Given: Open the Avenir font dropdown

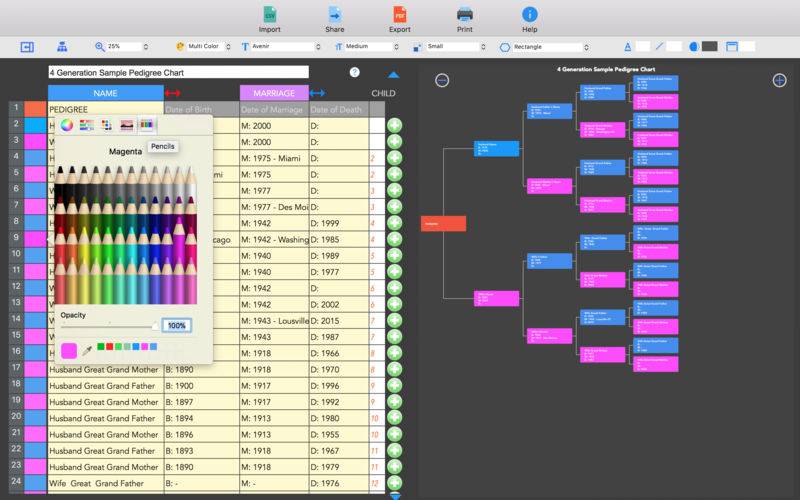Looking at the screenshot, I should (x=286, y=46).
